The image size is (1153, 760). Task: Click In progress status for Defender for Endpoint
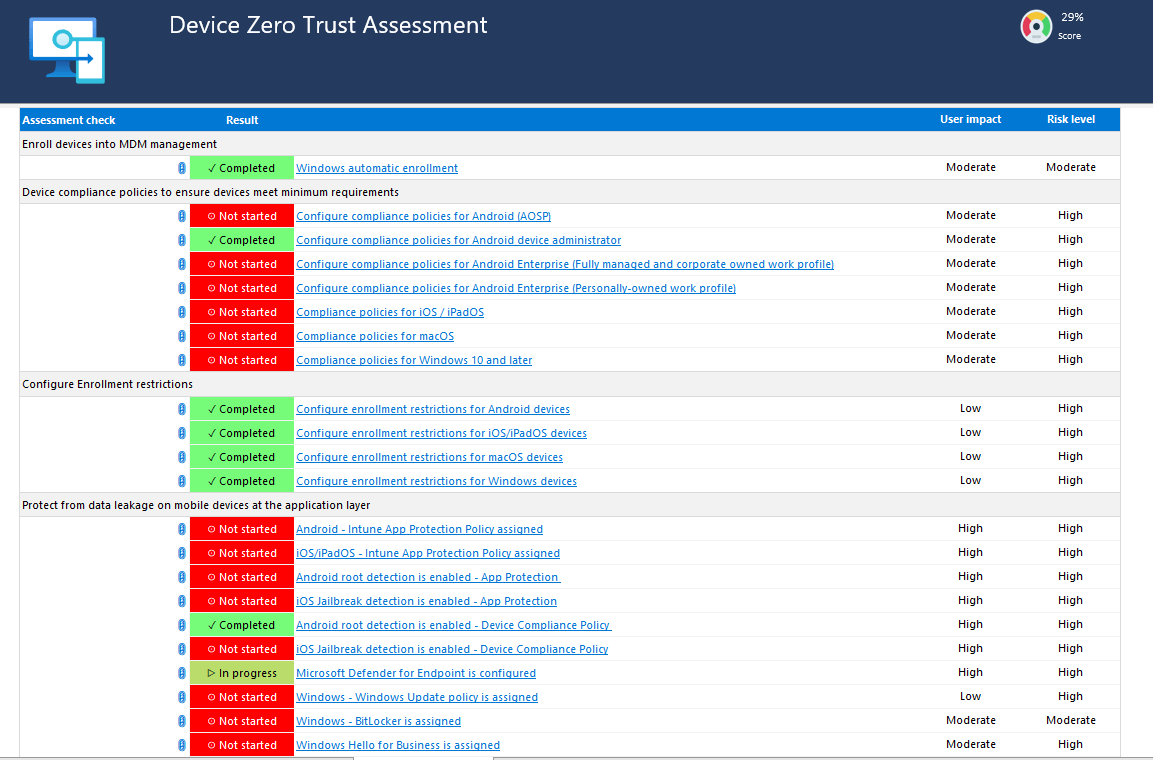242,673
